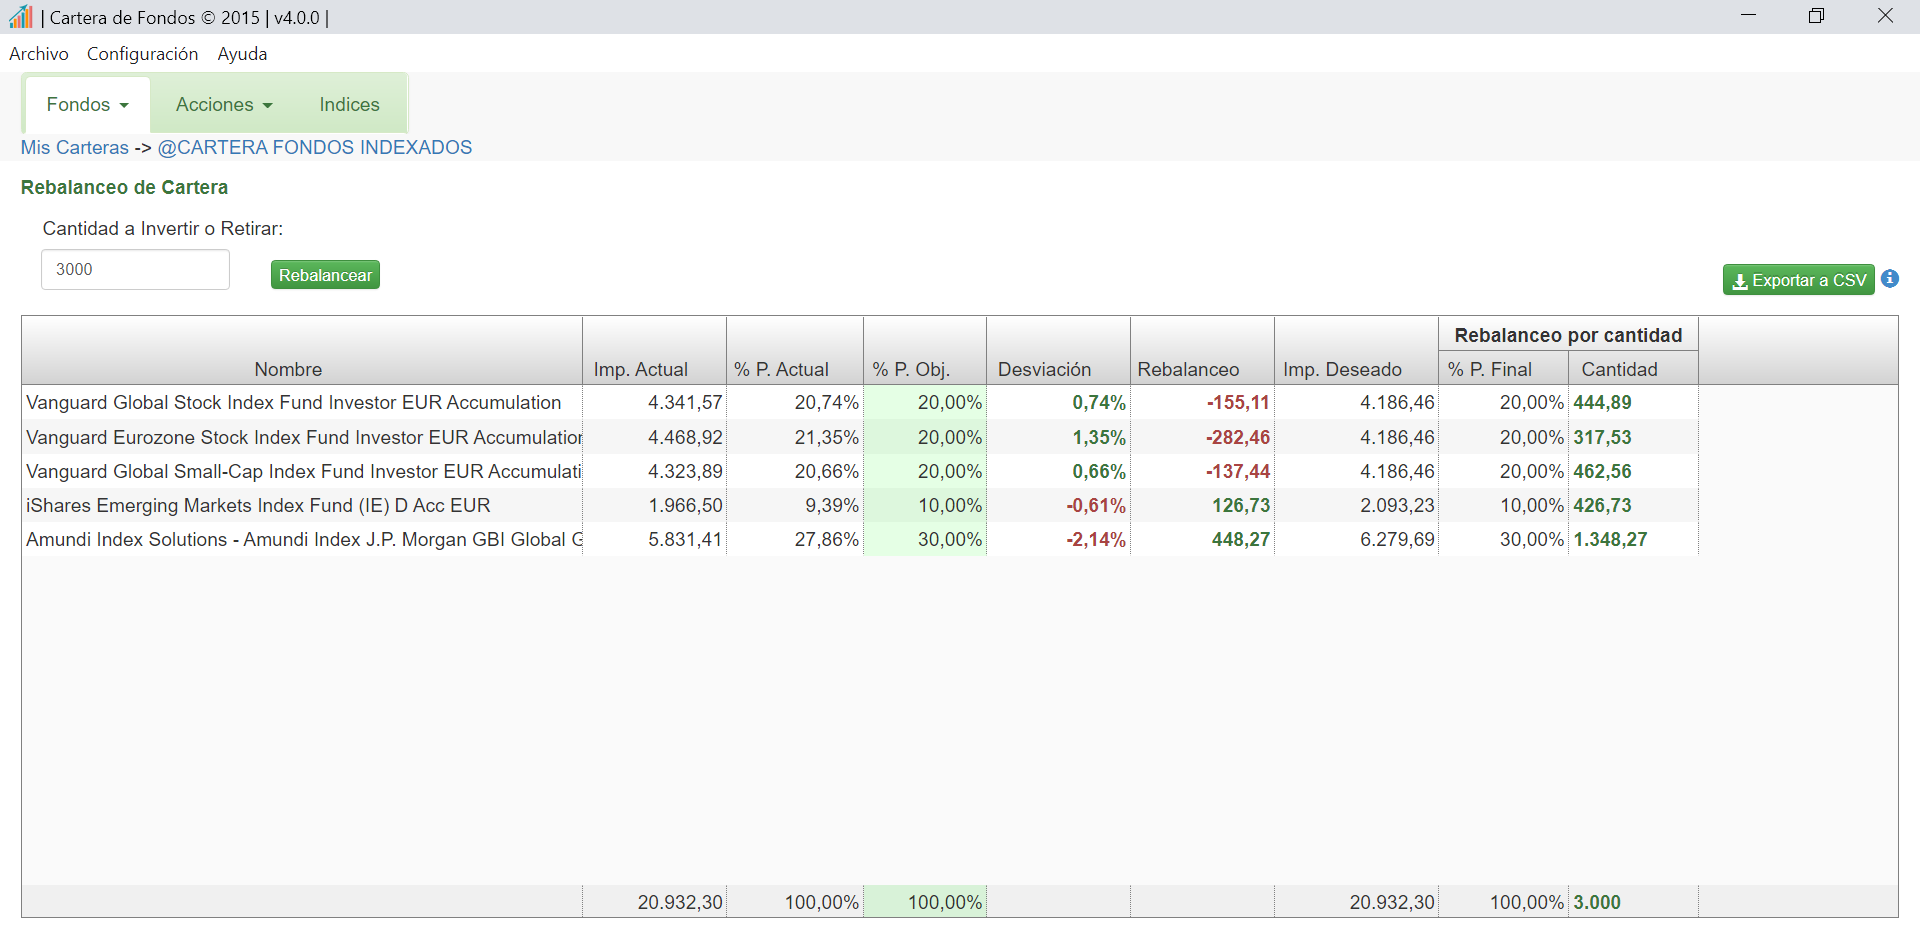Click the Rebalanceo de Cartera heading
The width and height of the screenshot is (1920, 931).
[x=124, y=187]
